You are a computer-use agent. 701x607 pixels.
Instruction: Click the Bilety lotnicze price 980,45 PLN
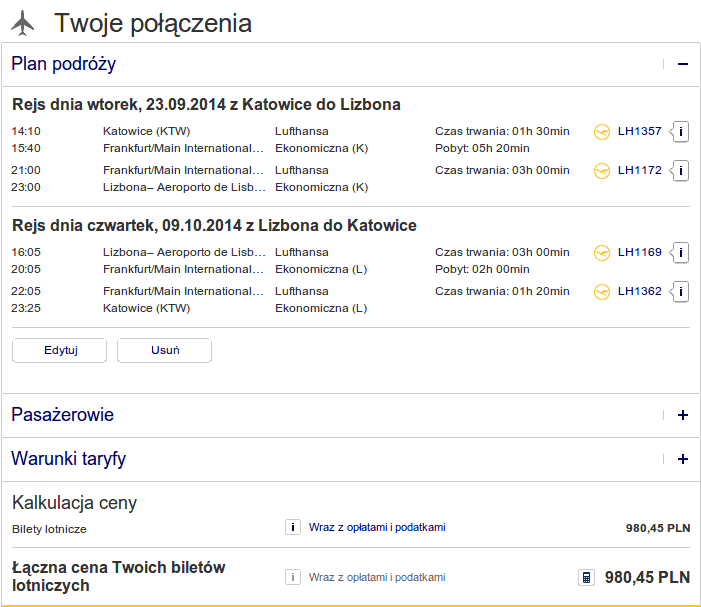[658, 528]
